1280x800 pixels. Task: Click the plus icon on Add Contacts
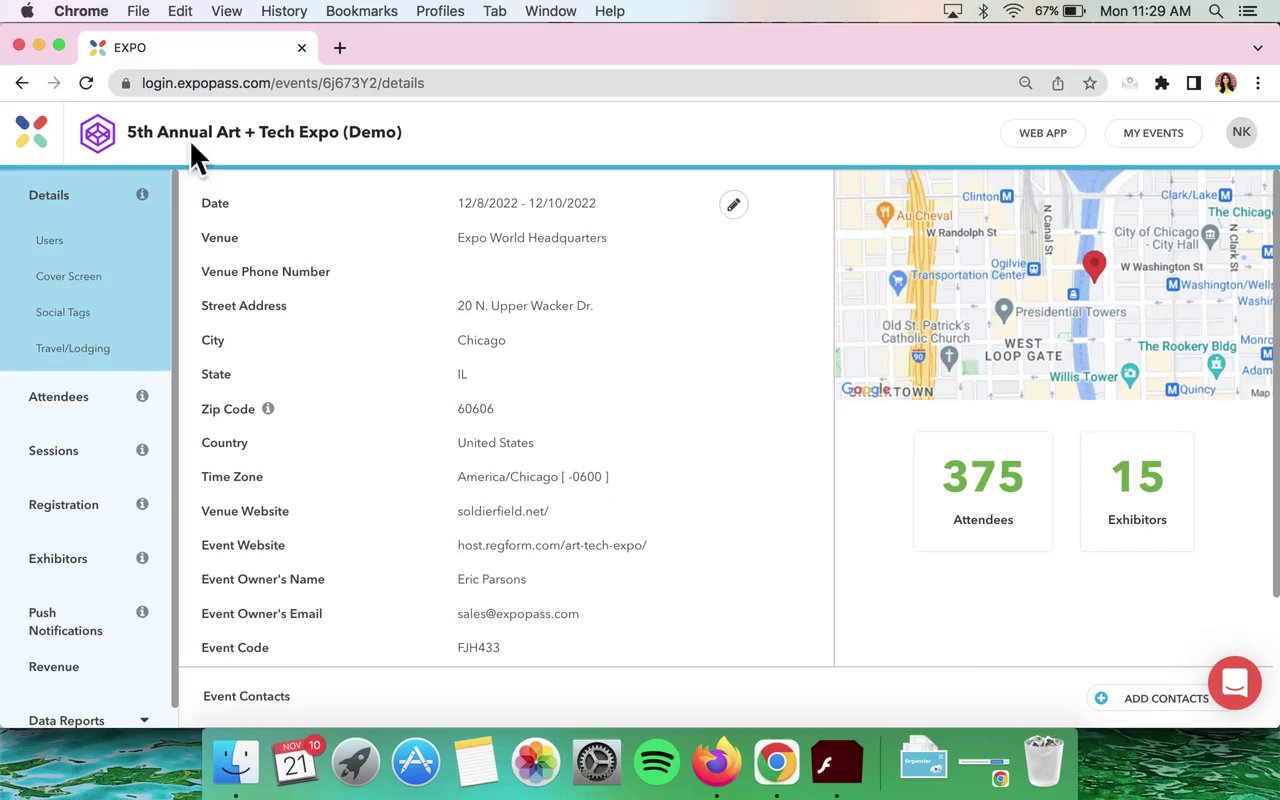click(x=1101, y=698)
